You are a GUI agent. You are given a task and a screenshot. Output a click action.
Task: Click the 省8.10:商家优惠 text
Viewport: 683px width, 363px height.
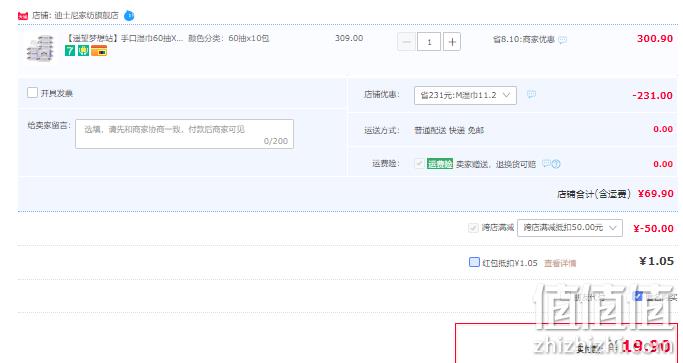524,40
